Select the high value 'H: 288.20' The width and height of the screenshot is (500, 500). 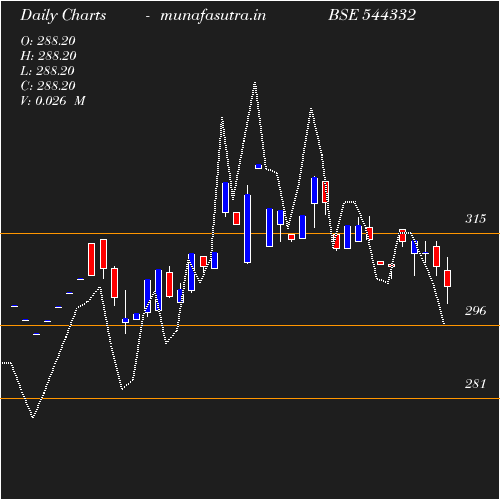pos(48,56)
